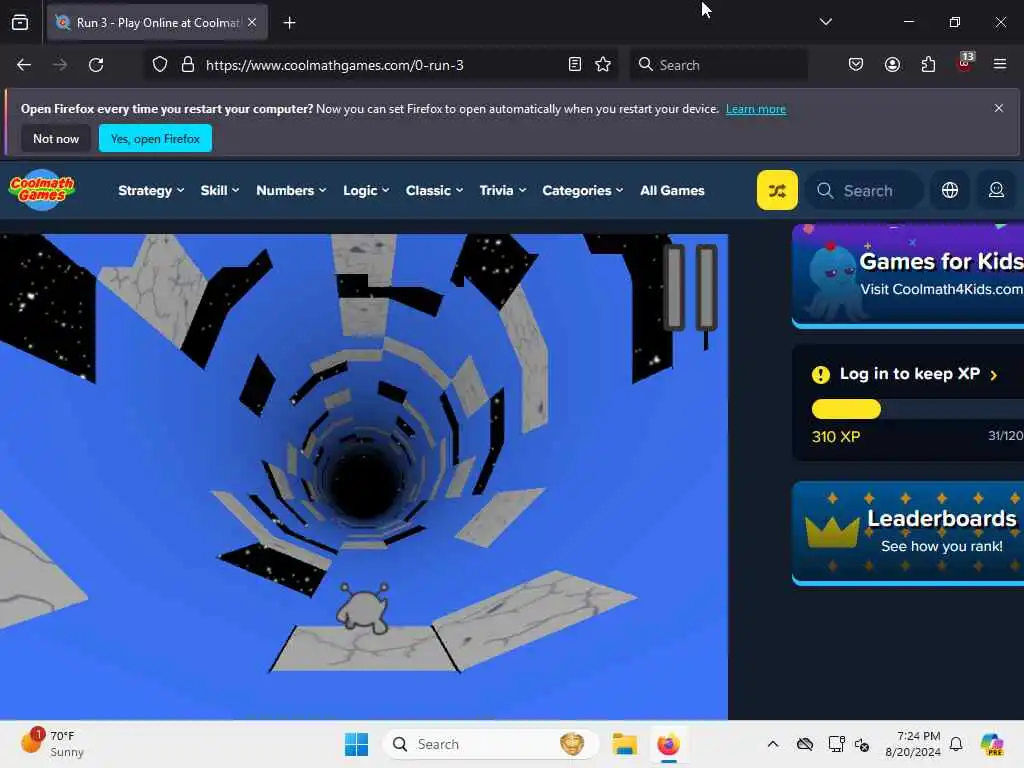Screen dimensions: 1024x768
Task: Close the Run 3 tab
Action: [x=252, y=22]
